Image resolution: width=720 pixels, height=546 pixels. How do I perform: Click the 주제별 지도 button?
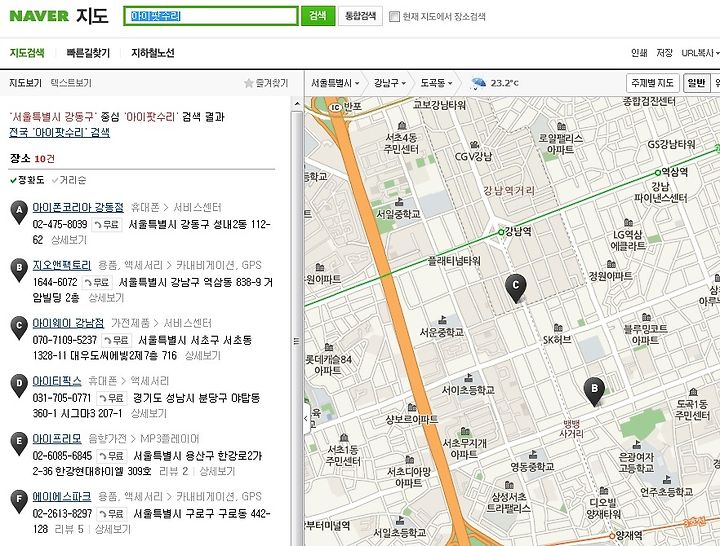pos(652,83)
